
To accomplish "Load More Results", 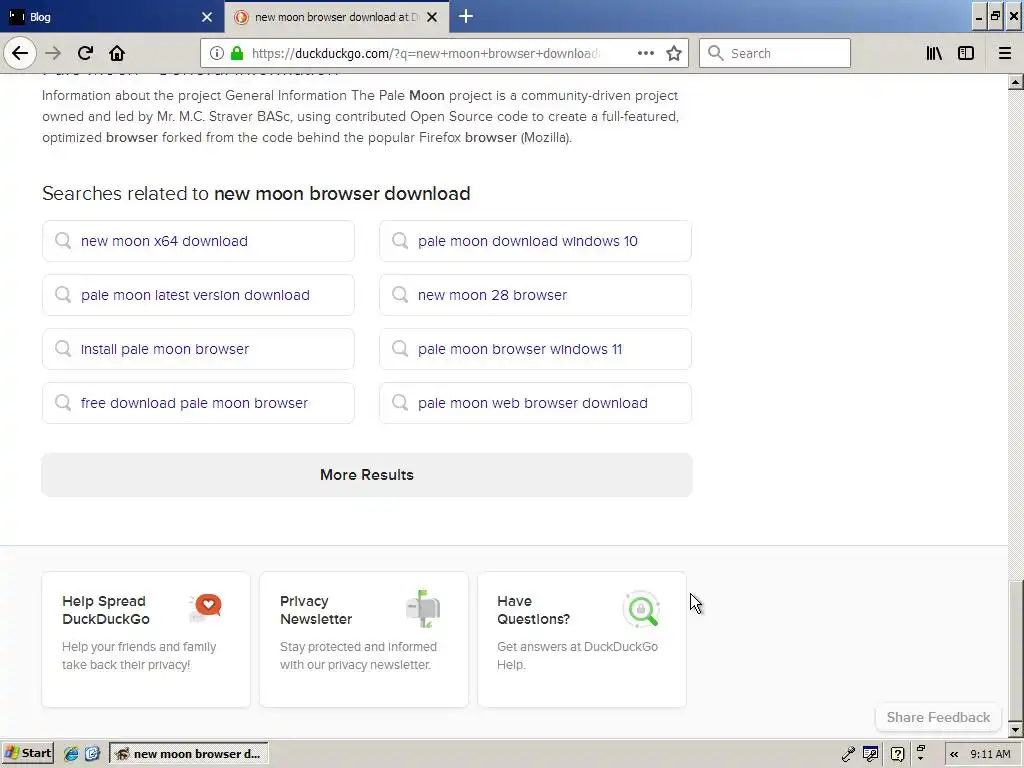I will click(x=366, y=475).
